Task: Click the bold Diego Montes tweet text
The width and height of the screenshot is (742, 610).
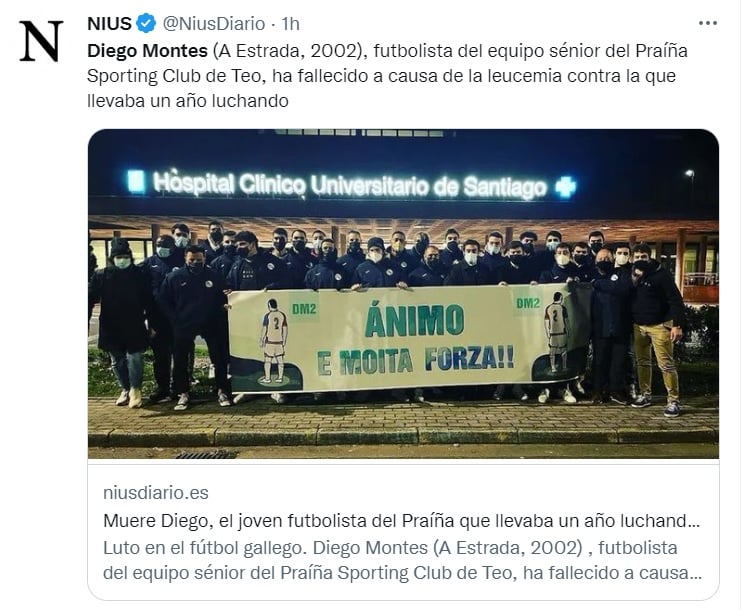Action: 147,51
